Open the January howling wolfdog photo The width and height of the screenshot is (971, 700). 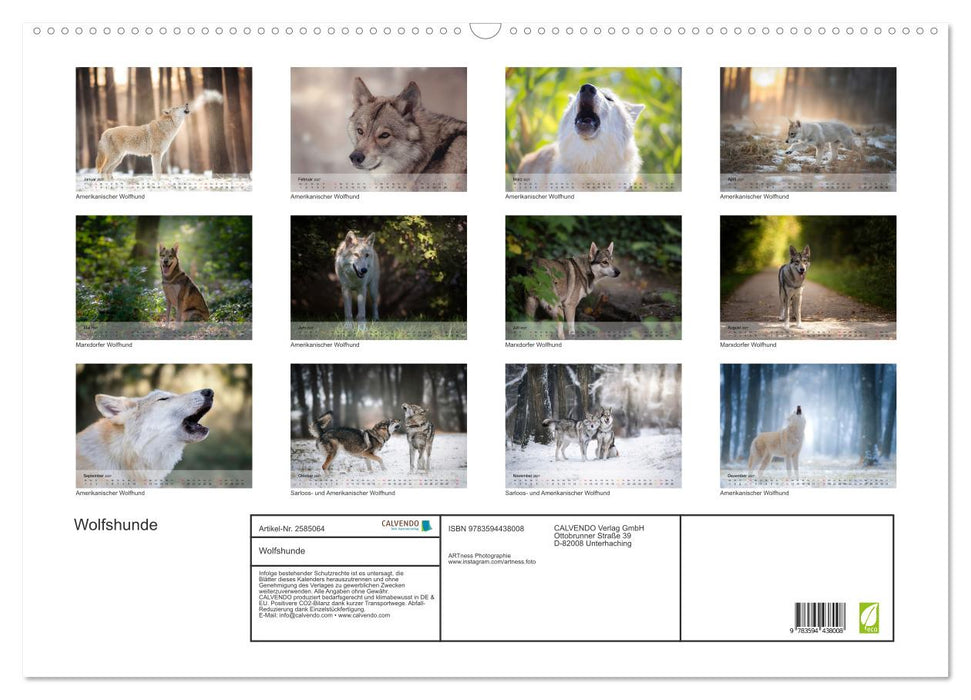(163, 129)
